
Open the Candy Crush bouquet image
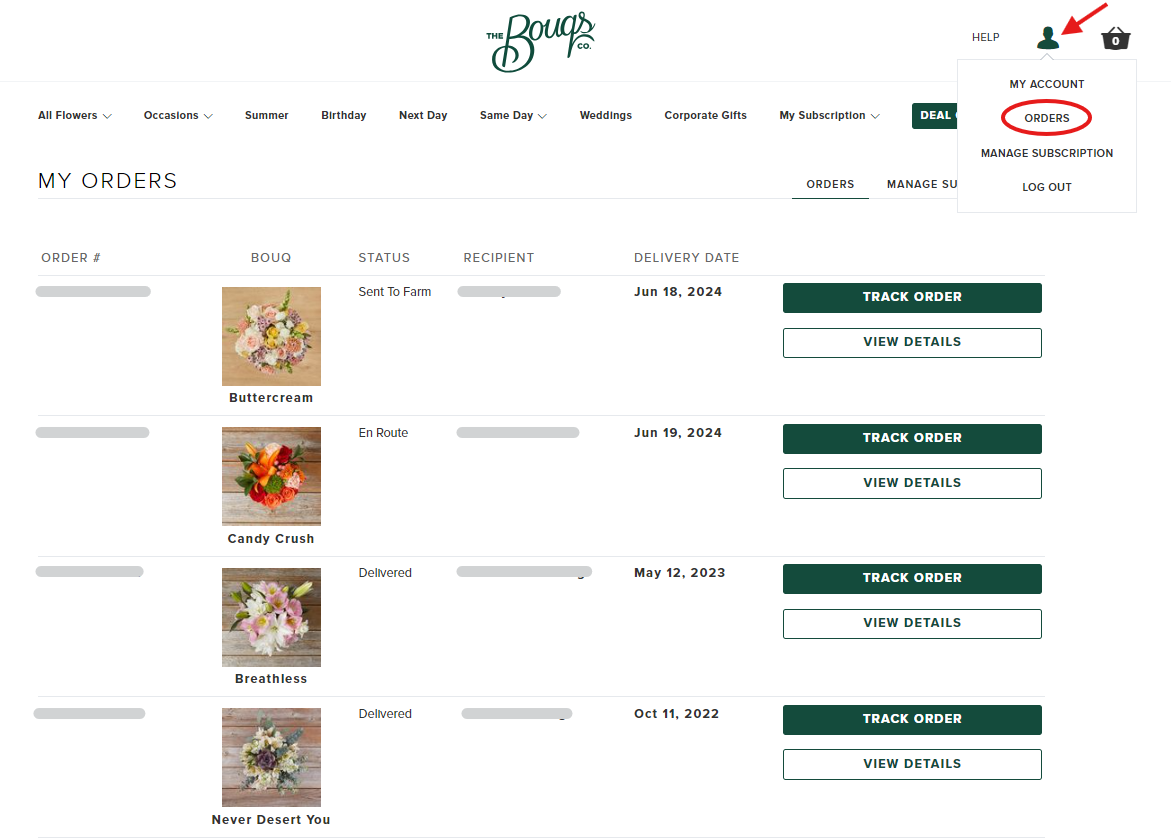click(x=271, y=477)
